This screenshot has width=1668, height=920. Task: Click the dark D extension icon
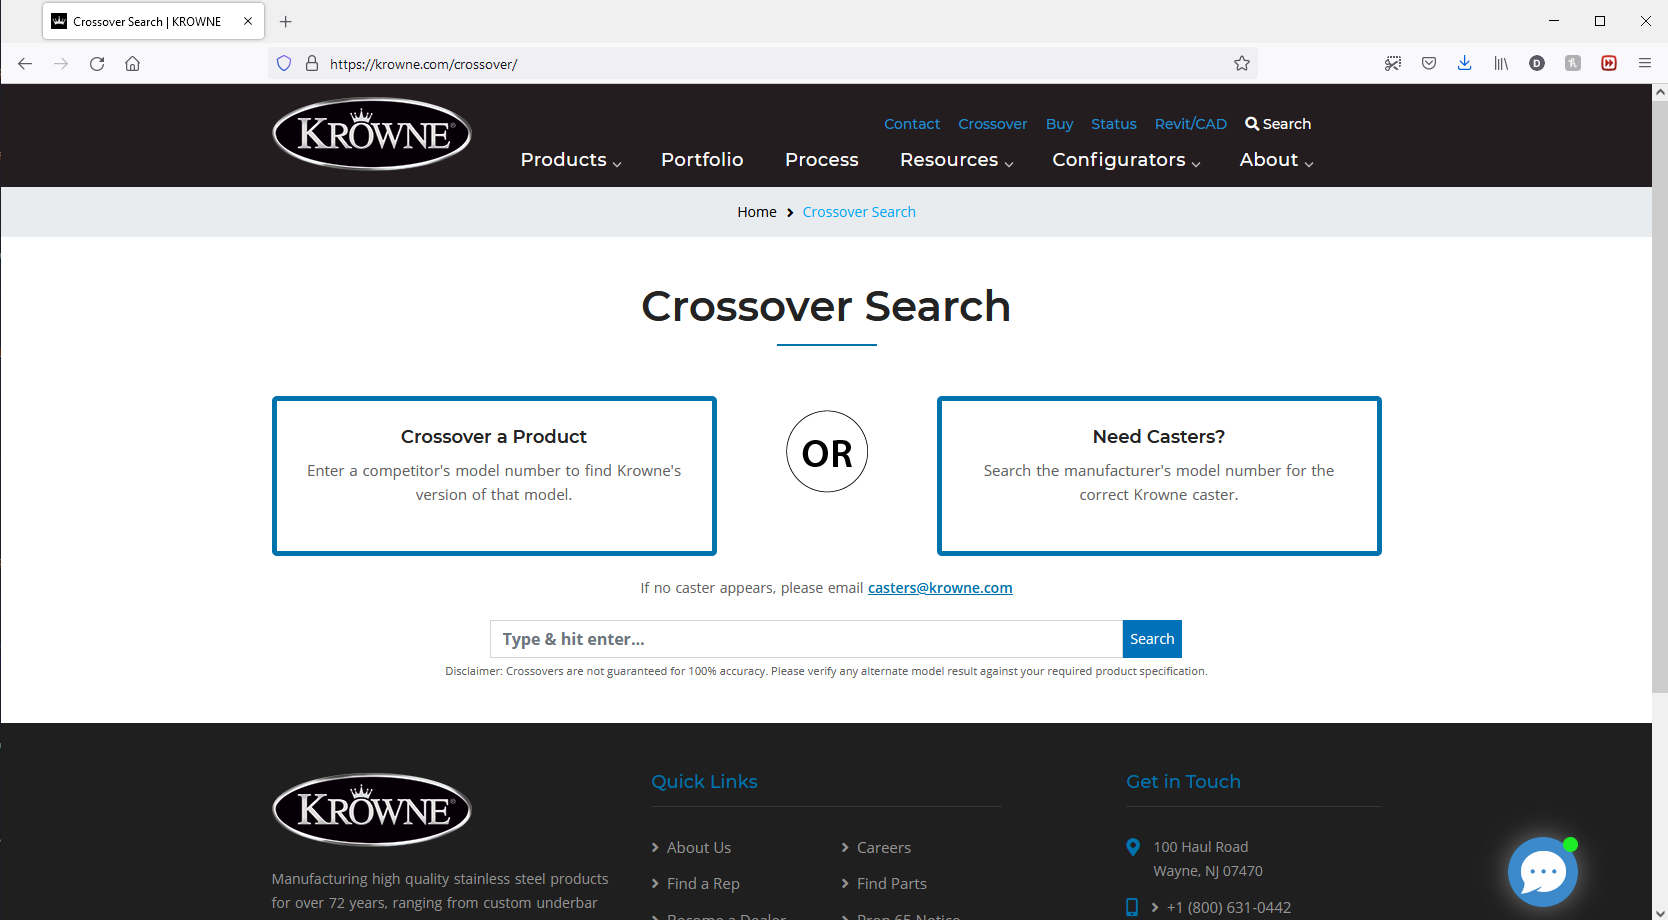click(1537, 63)
